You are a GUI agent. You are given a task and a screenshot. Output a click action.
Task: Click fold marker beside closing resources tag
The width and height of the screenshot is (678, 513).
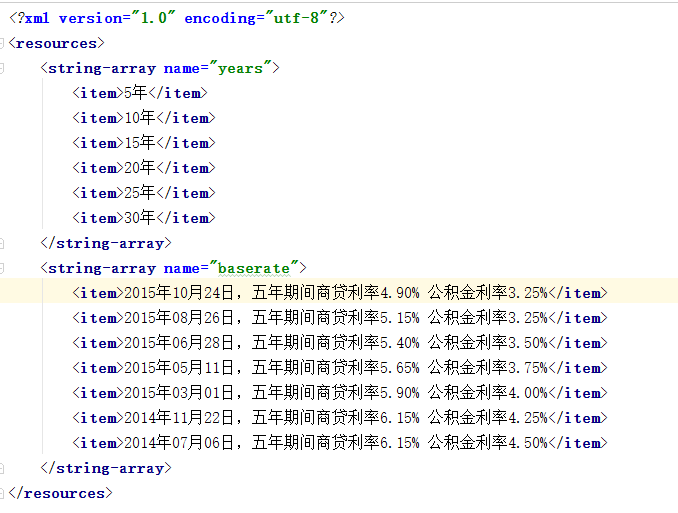click(1, 493)
